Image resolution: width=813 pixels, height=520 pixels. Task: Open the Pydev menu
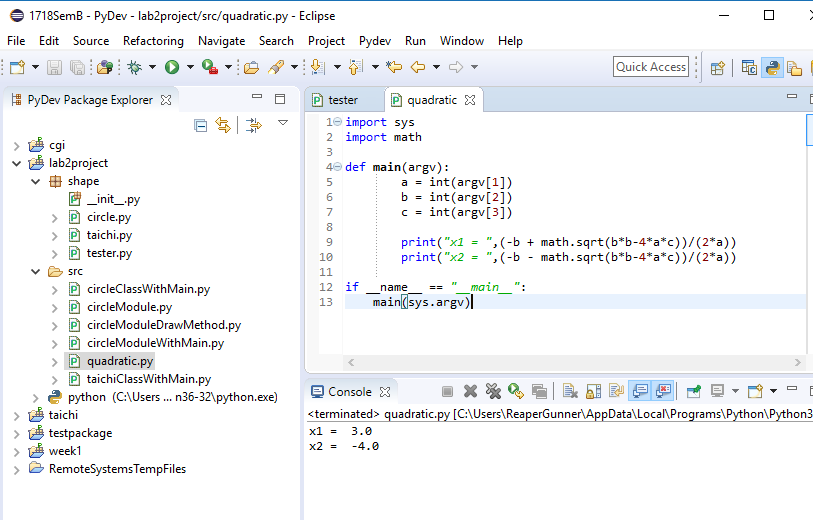[x=375, y=41]
